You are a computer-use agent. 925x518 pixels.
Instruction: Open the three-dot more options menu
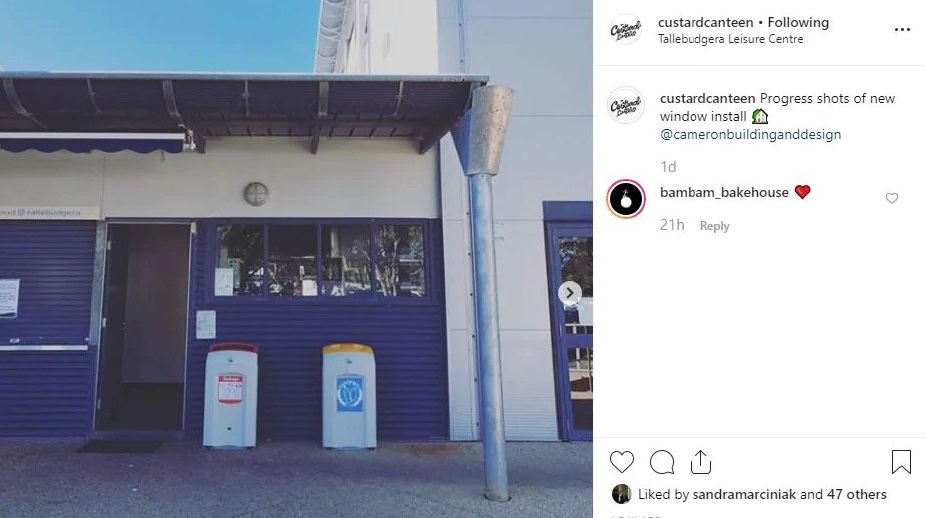coord(902,29)
